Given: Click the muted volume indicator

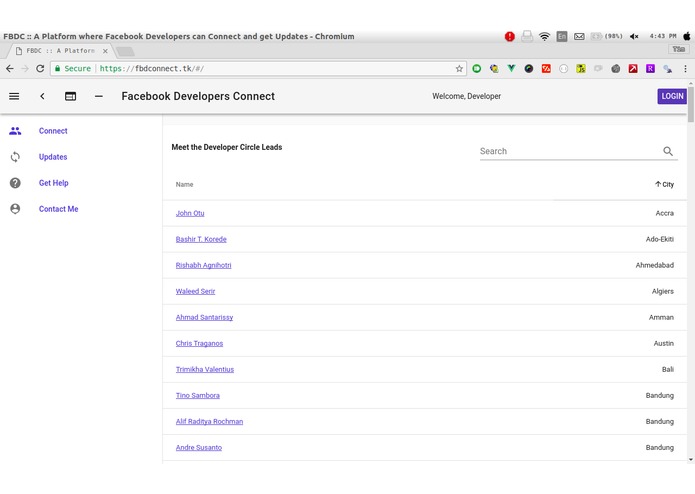Looking at the screenshot, I should (x=634, y=36).
